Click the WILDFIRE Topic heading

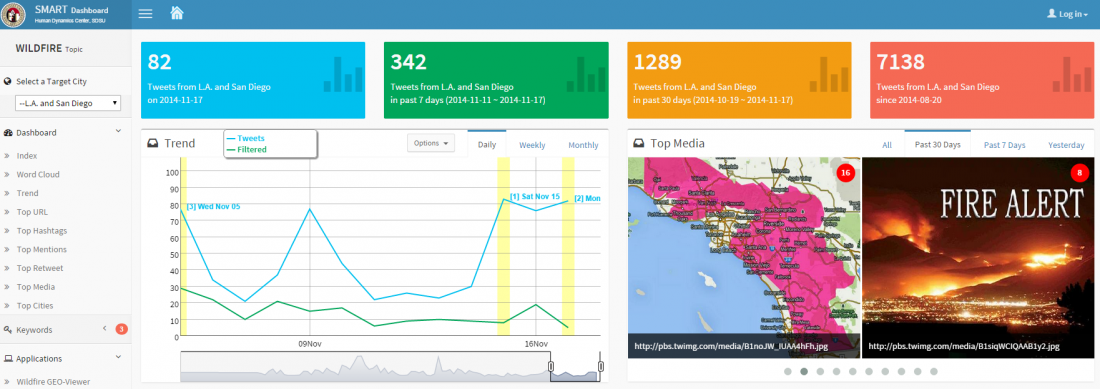(x=48, y=49)
